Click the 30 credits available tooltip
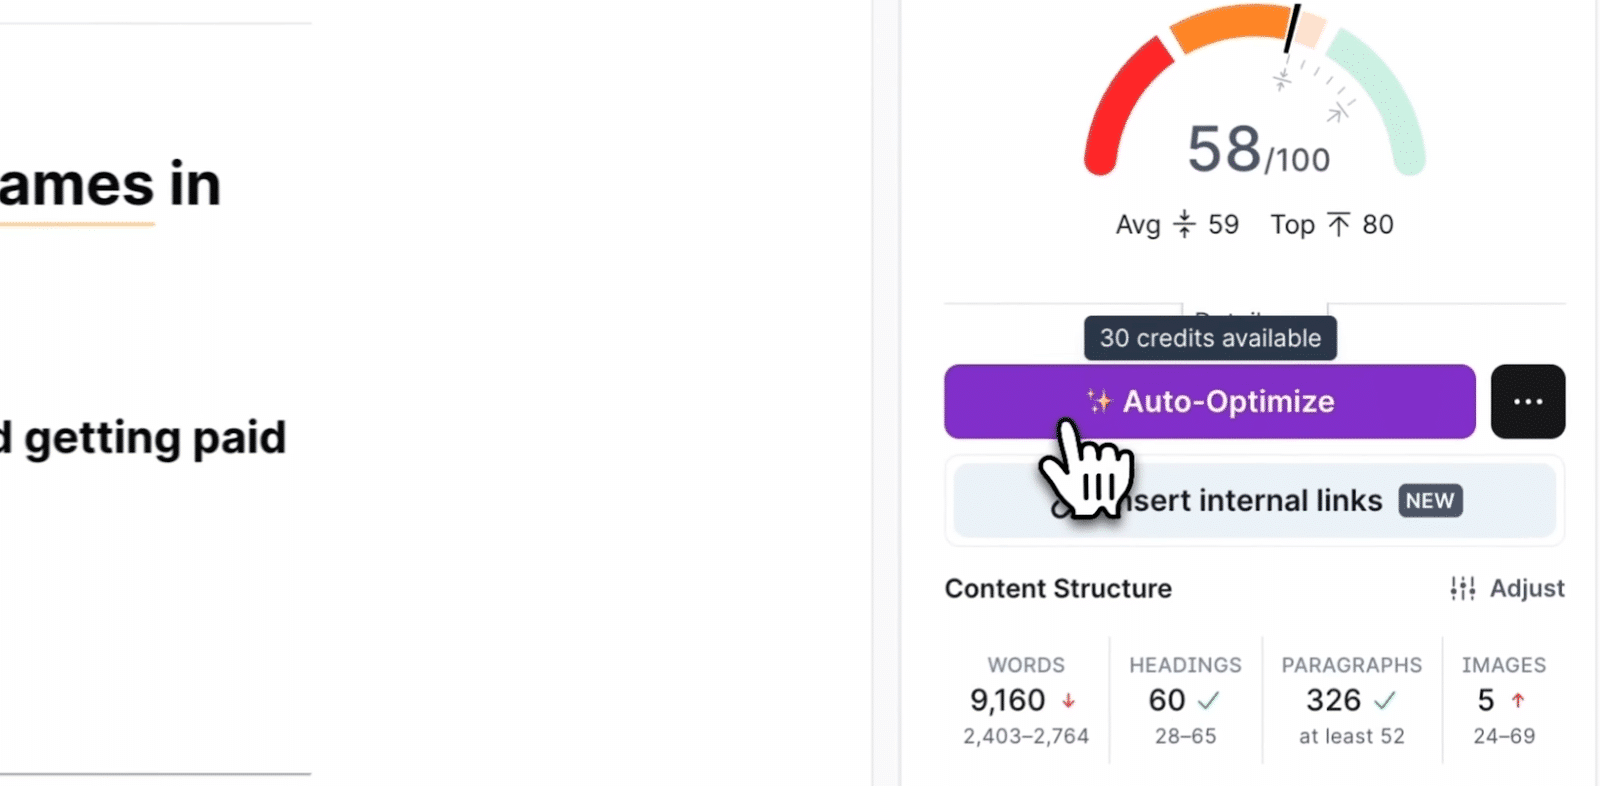The width and height of the screenshot is (1600, 786). [x=1210, y=338]
